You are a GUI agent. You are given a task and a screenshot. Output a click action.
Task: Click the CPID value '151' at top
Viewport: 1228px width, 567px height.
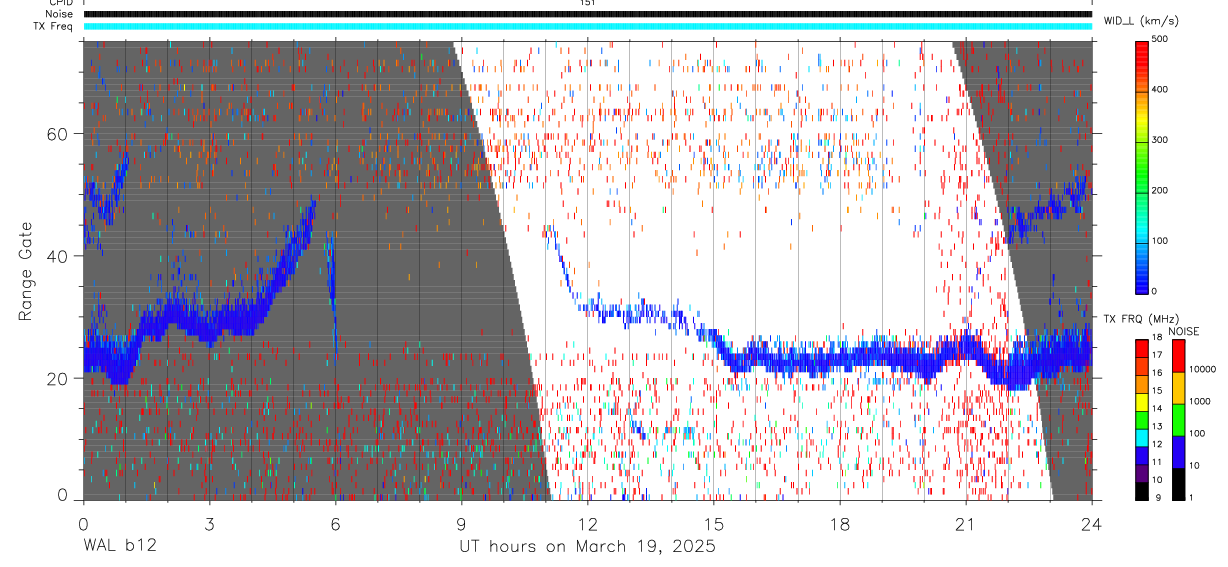(x=587, y=3)
